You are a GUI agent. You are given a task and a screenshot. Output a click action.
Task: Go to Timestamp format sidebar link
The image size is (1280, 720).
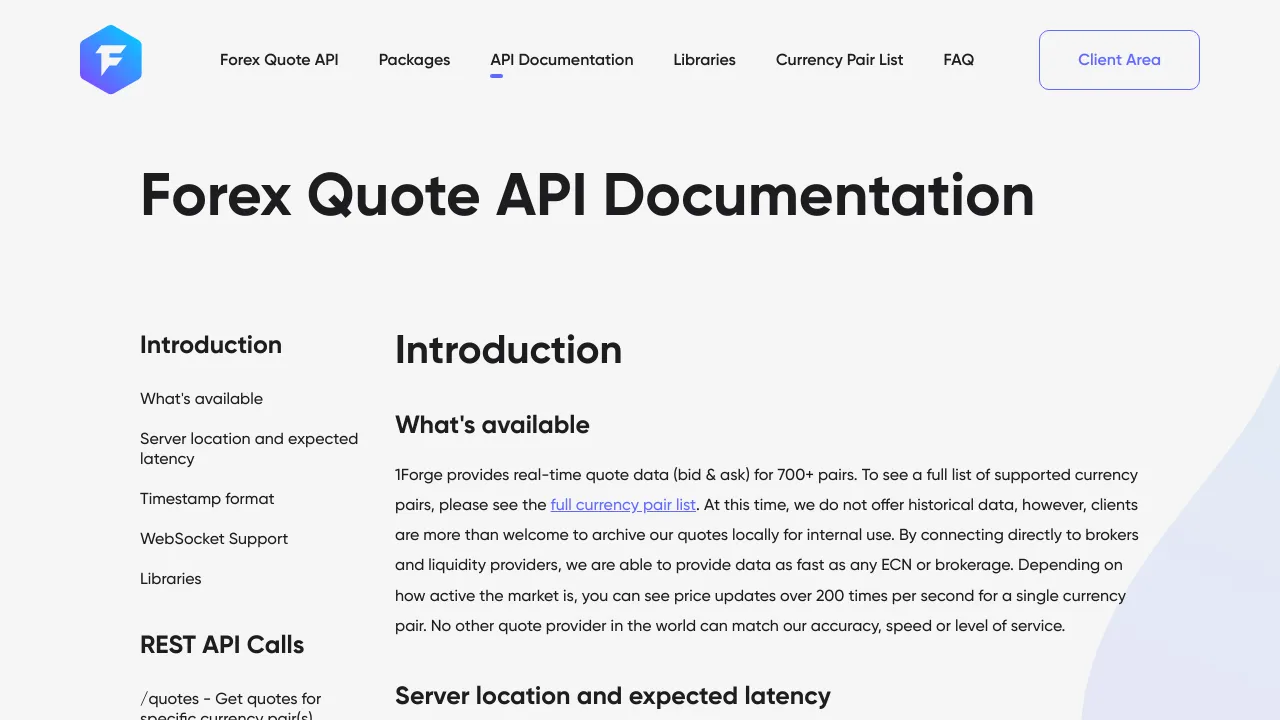click(207, 499)
